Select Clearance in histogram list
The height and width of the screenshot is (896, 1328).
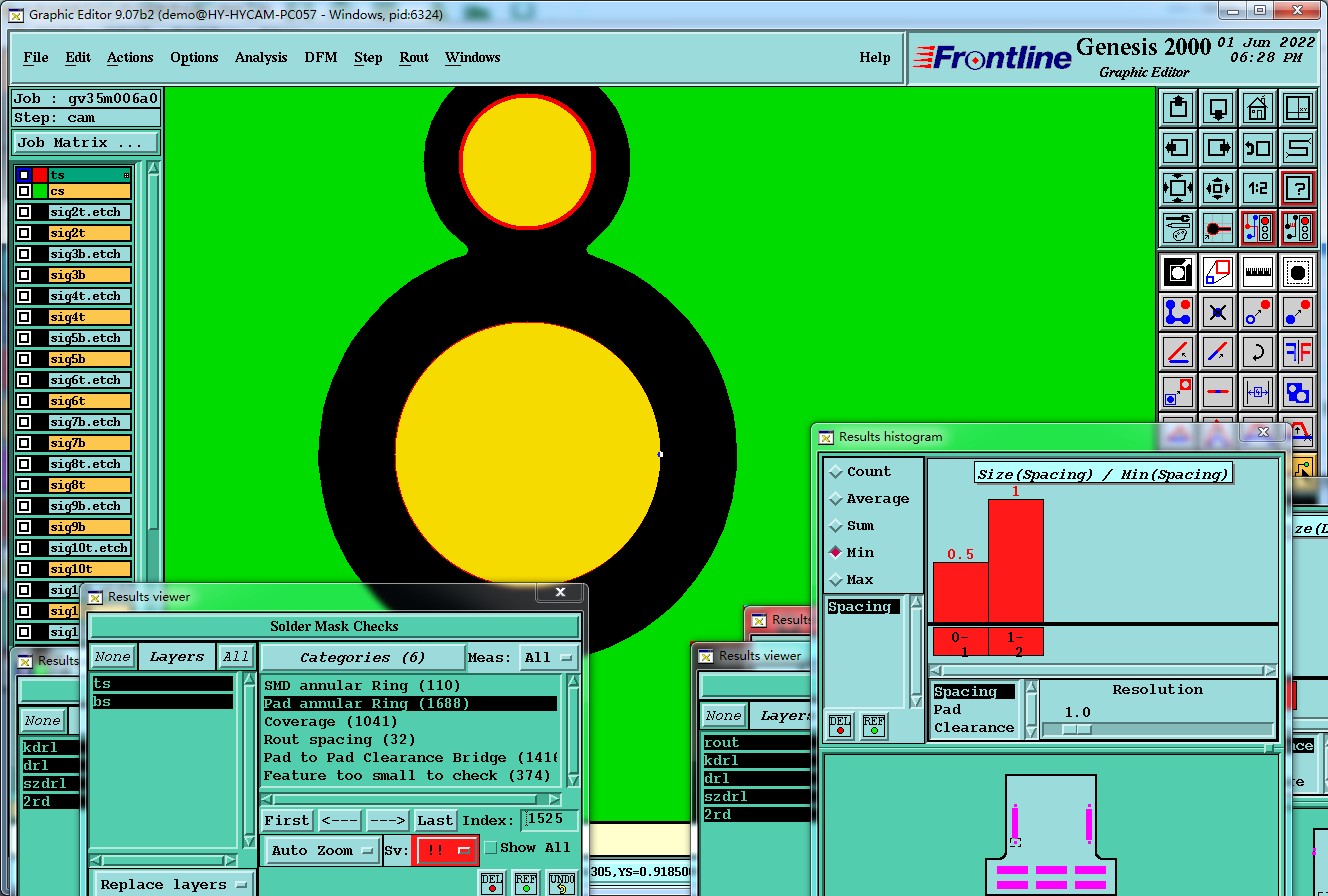[974, 728]
